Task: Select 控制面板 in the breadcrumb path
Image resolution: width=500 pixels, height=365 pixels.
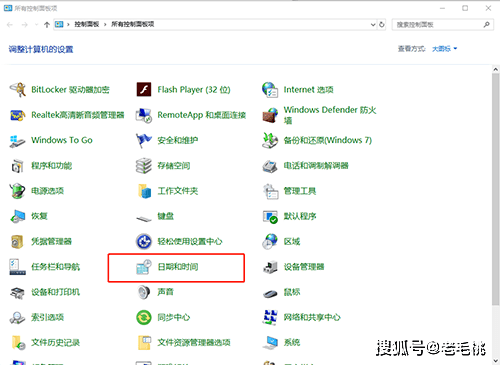Action: (x=87, y=24)
